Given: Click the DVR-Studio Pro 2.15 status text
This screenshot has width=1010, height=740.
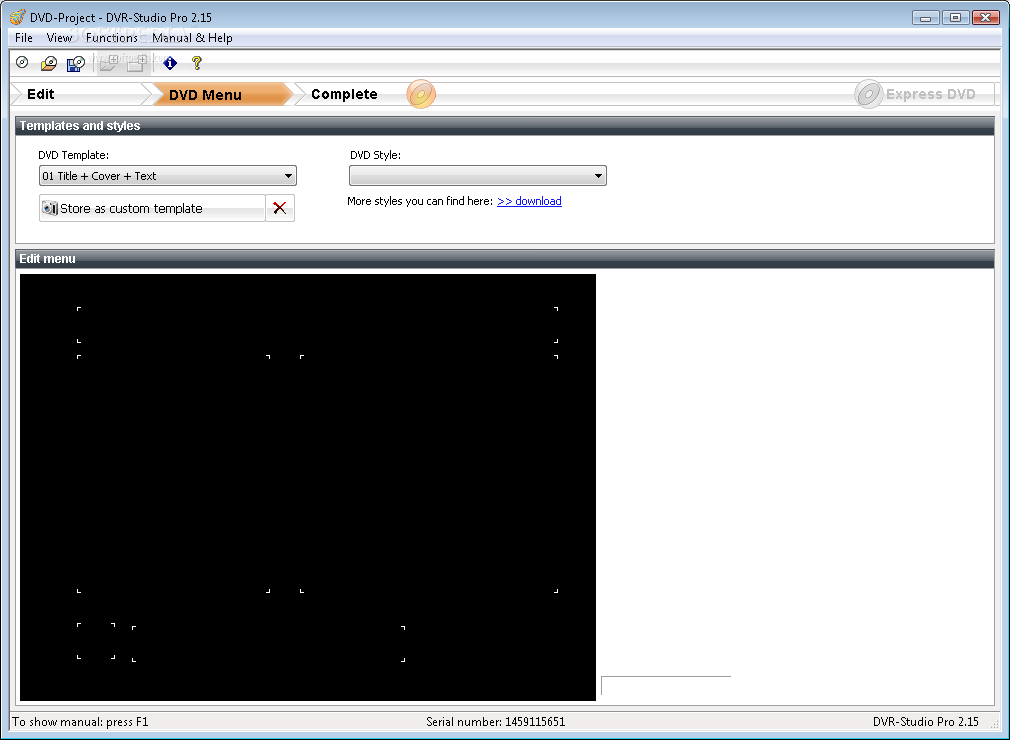Looking at the screenshot, I should [926, 722].
